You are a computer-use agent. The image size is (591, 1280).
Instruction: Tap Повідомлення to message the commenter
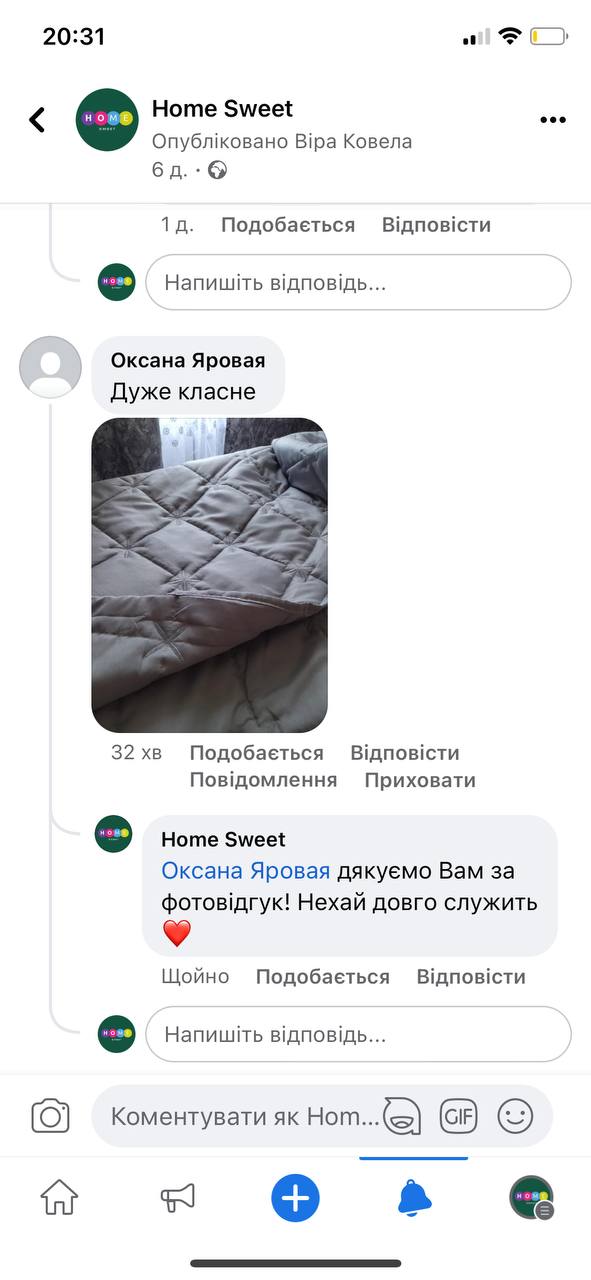[x=263, y=780]
